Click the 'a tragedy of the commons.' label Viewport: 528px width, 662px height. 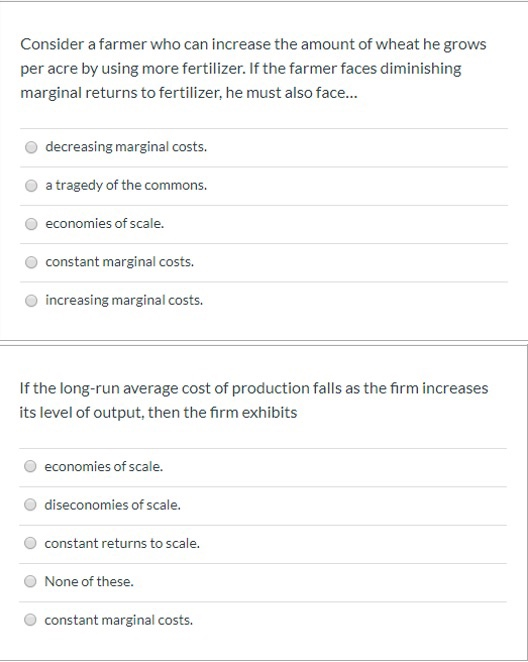pyautogui.click(x=126, y=185)
